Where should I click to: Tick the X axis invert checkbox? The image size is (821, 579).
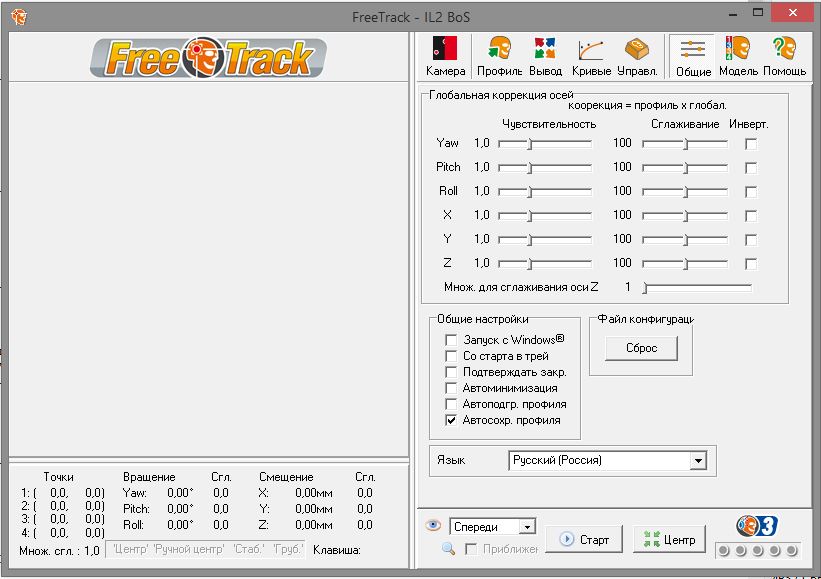coord(751,216)
